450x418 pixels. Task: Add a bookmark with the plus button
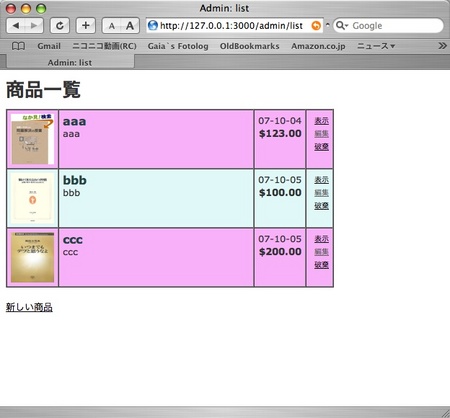pos(86,26)
